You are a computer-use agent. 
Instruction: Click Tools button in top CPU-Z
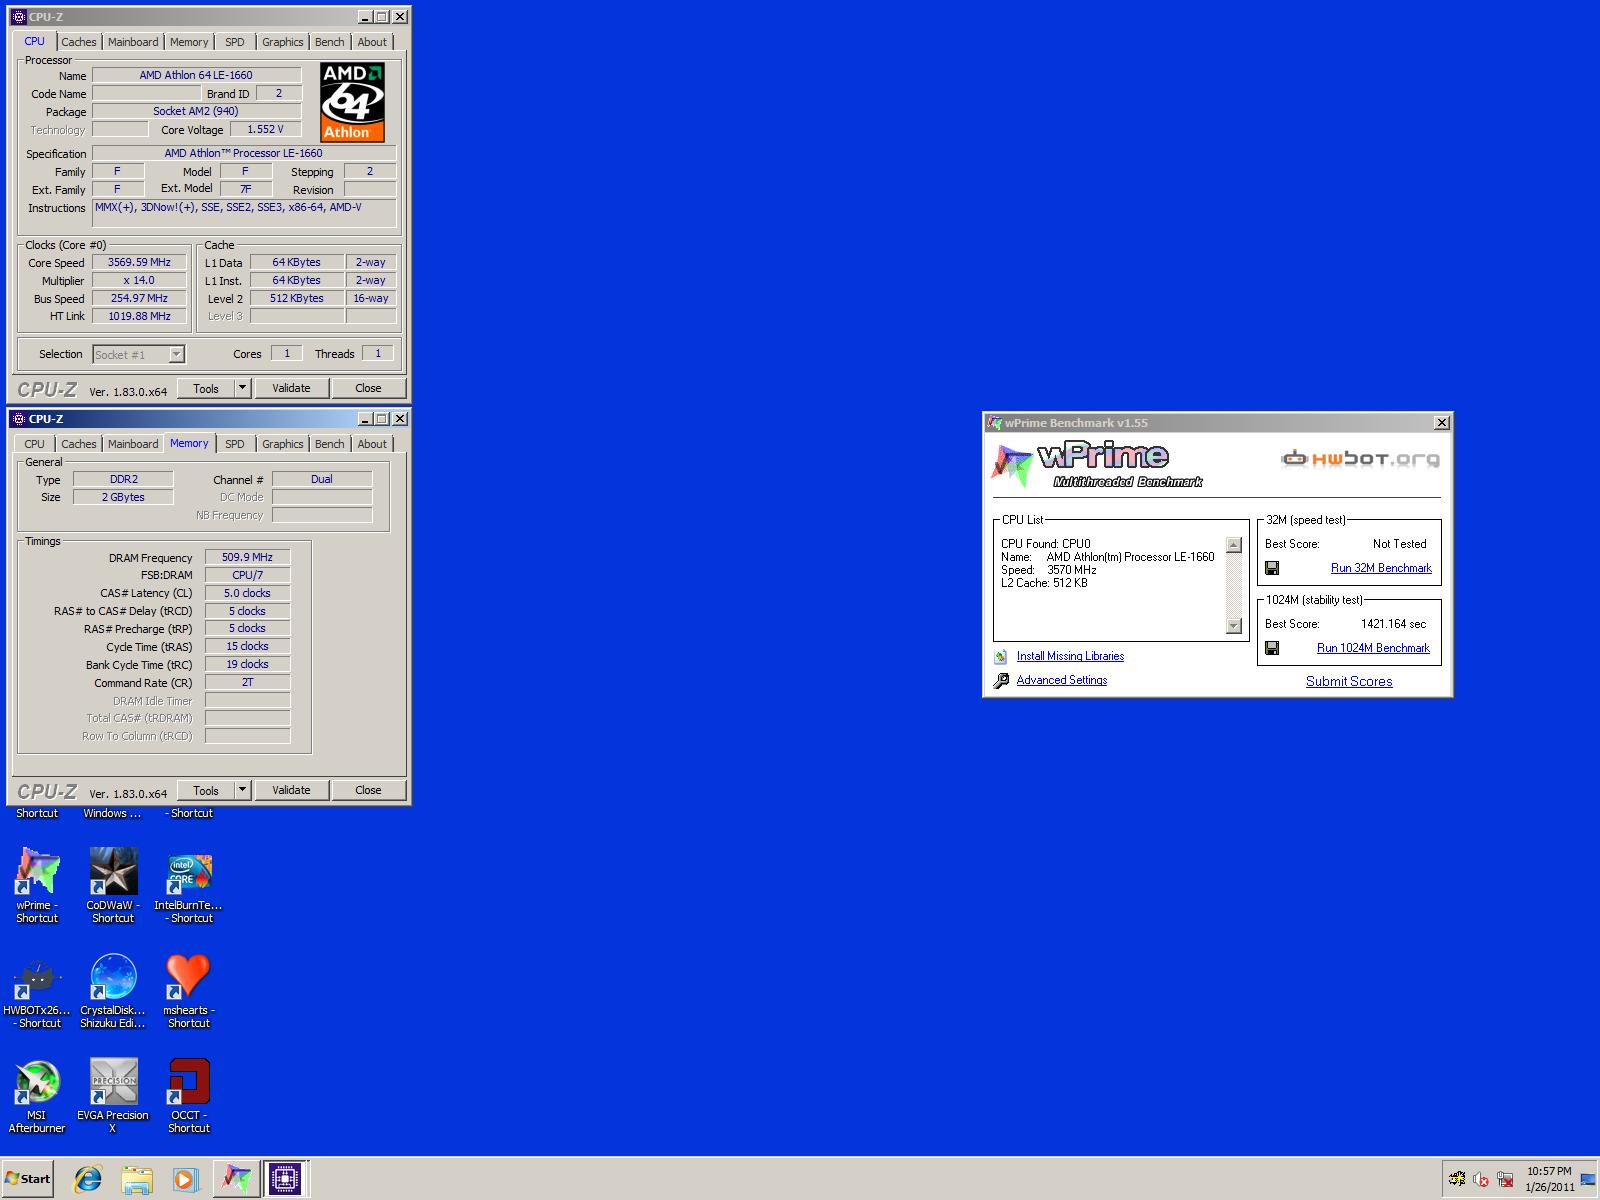point(206,388)
